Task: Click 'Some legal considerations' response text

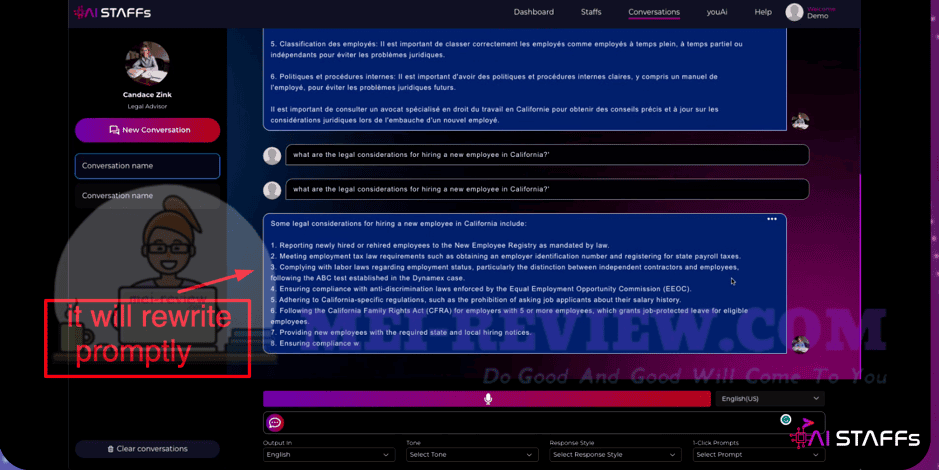Action: click(x=398, y=224)
